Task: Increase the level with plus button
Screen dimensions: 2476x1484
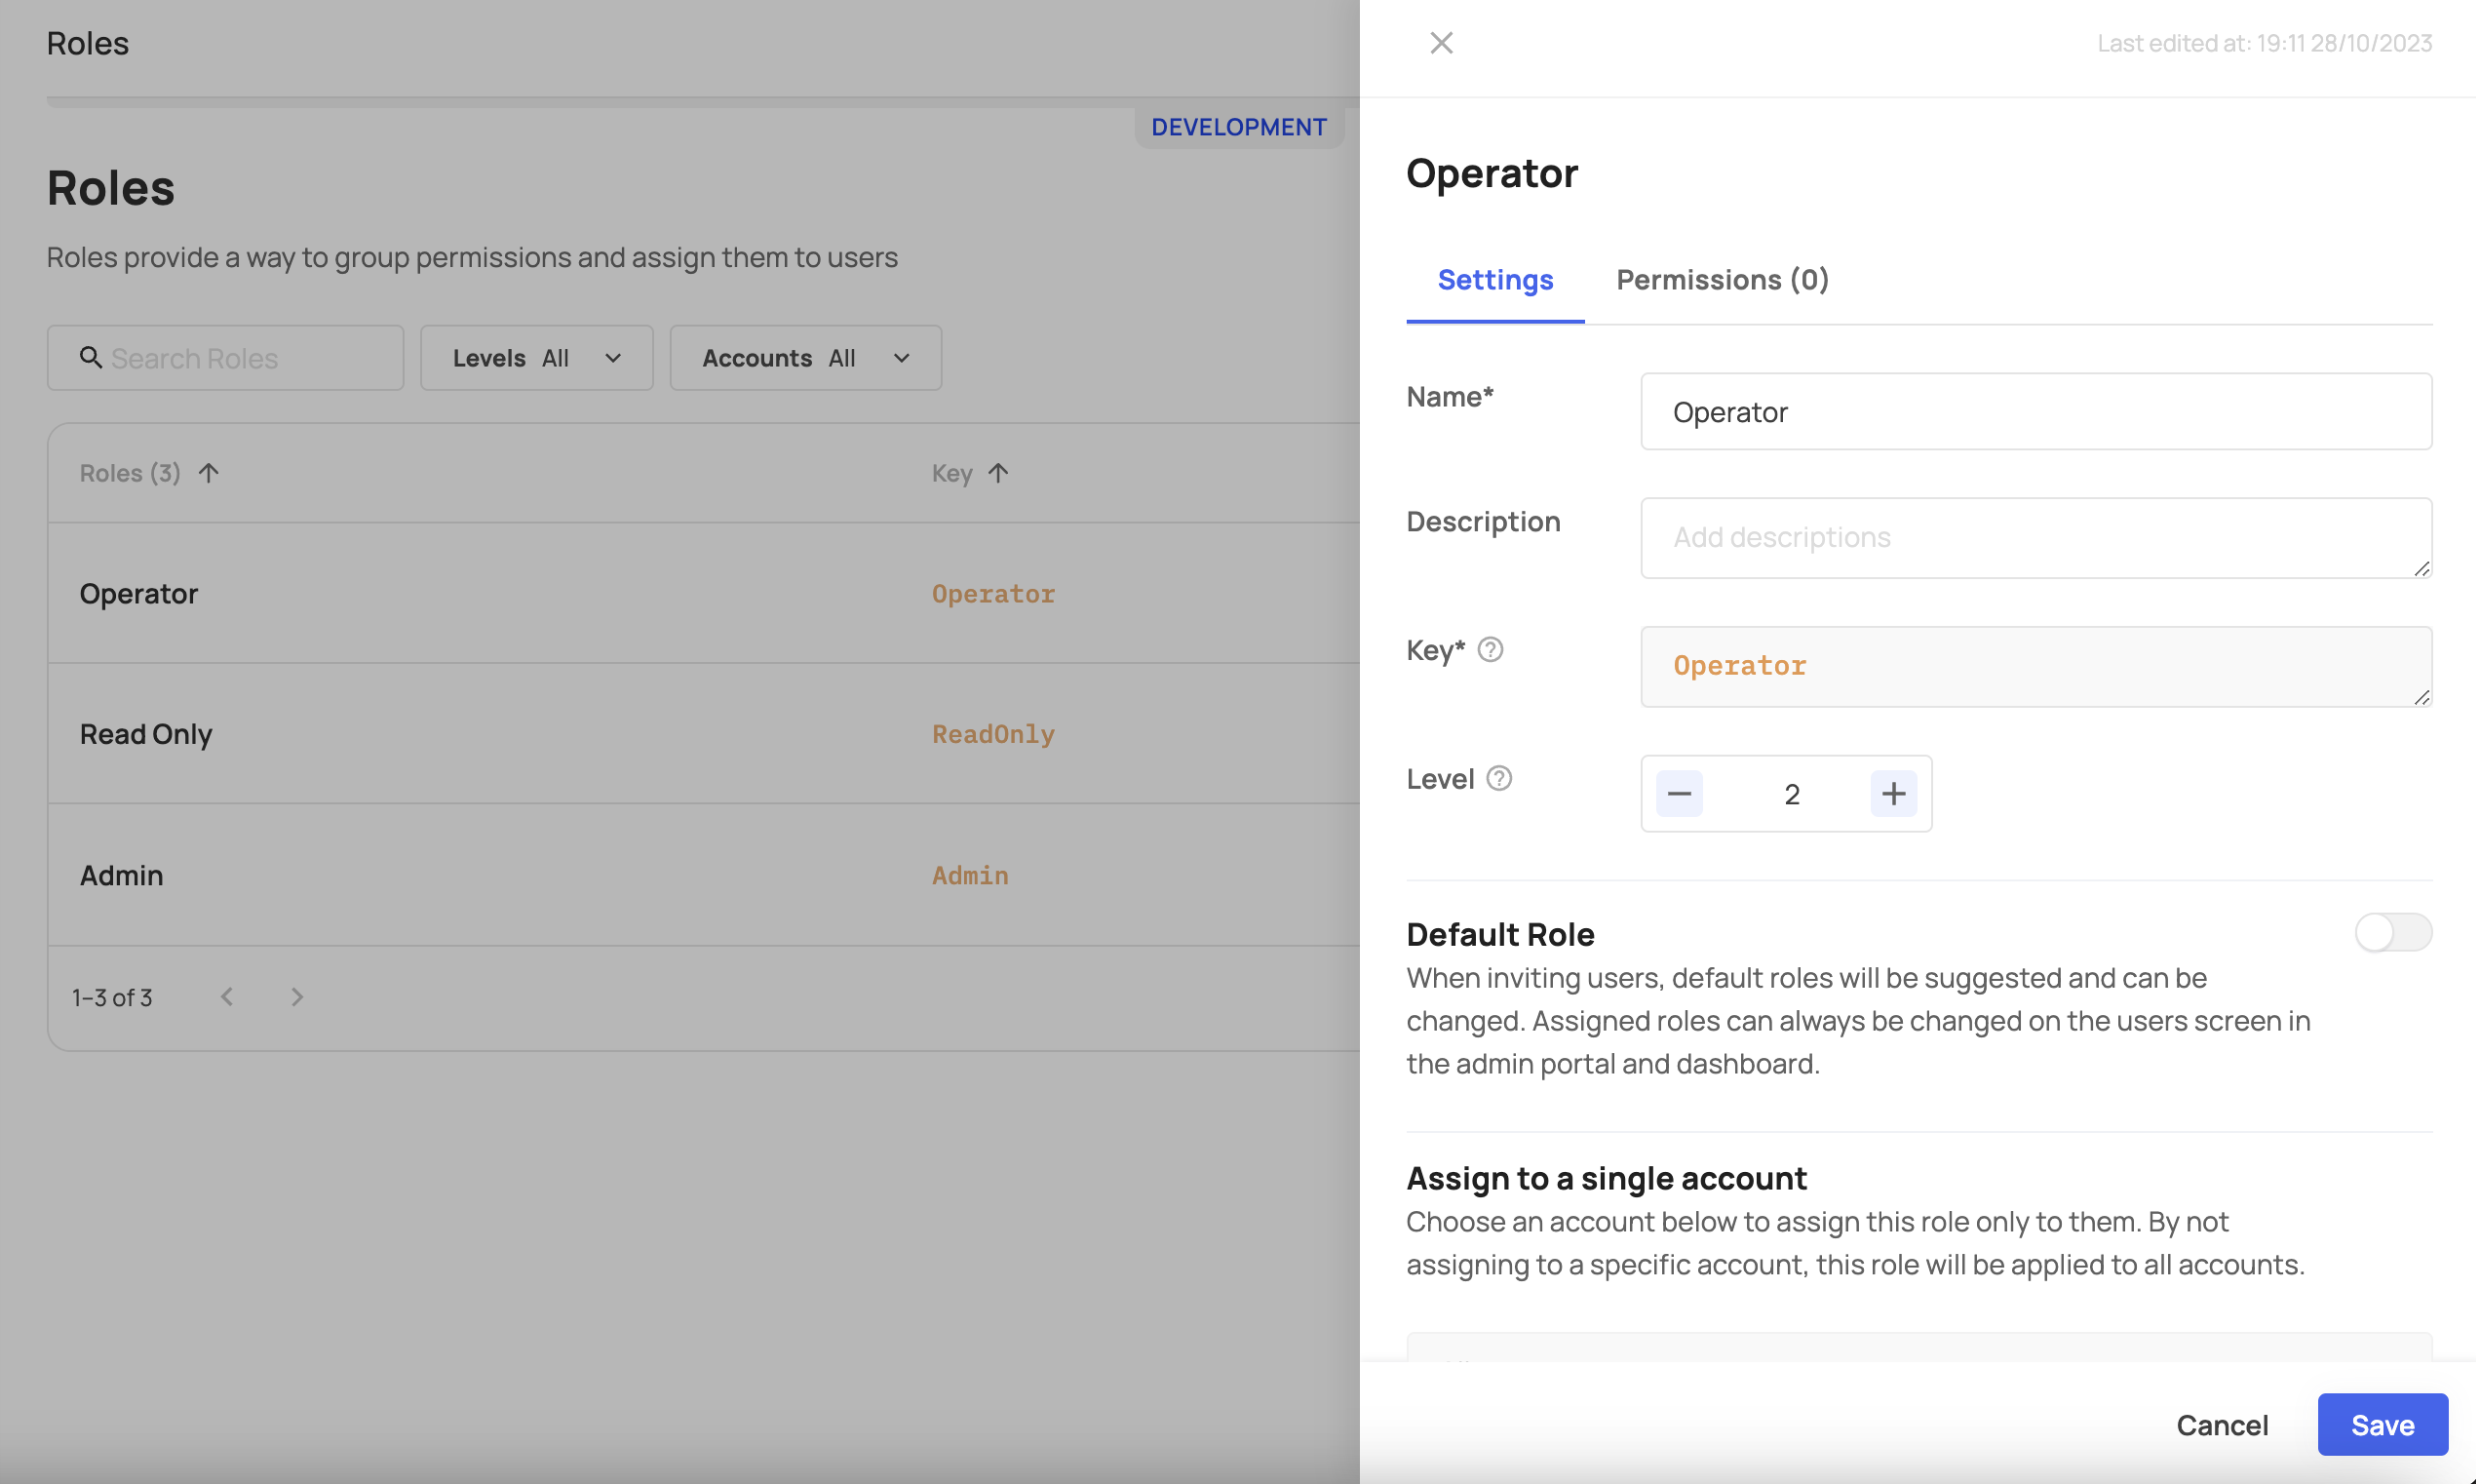Action: coord(1893,794)
